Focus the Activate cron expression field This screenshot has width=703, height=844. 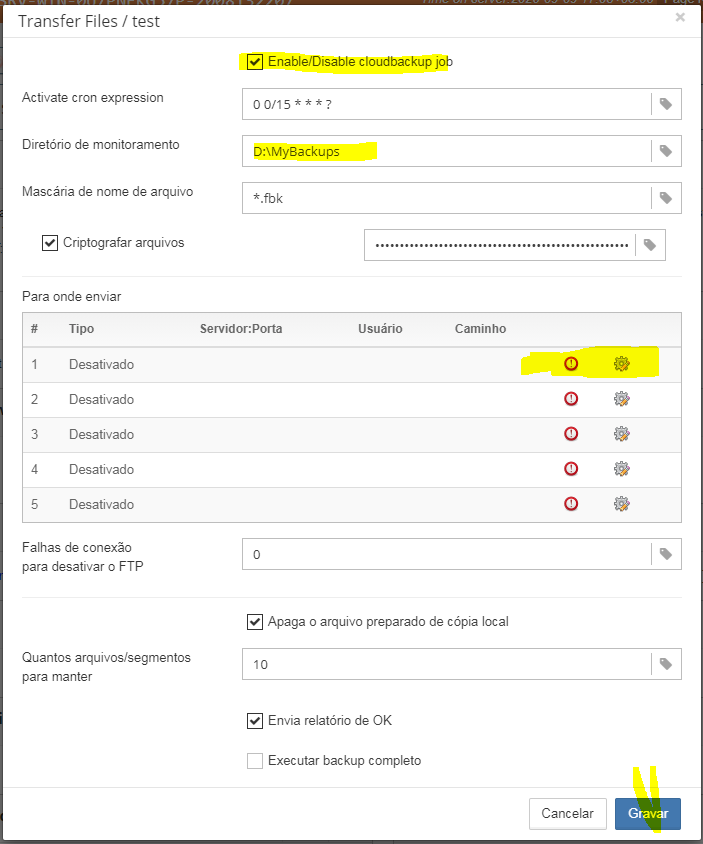tap(446, 104)
